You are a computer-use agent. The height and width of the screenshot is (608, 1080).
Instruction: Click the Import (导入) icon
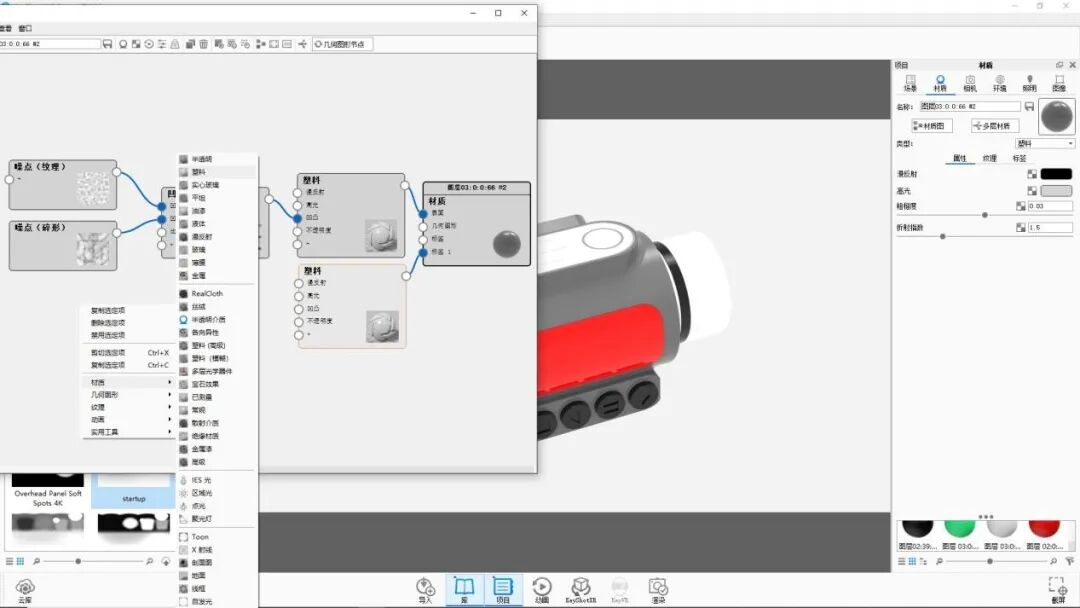(424, 589)
